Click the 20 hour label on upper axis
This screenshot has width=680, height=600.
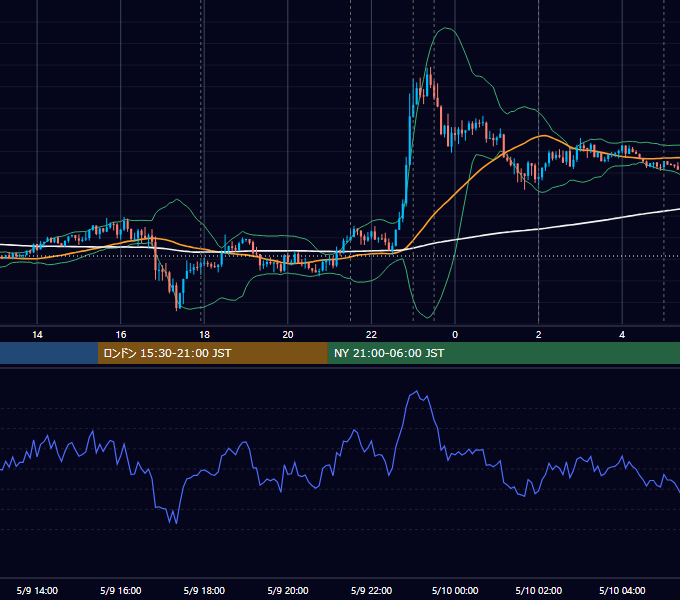288,335
